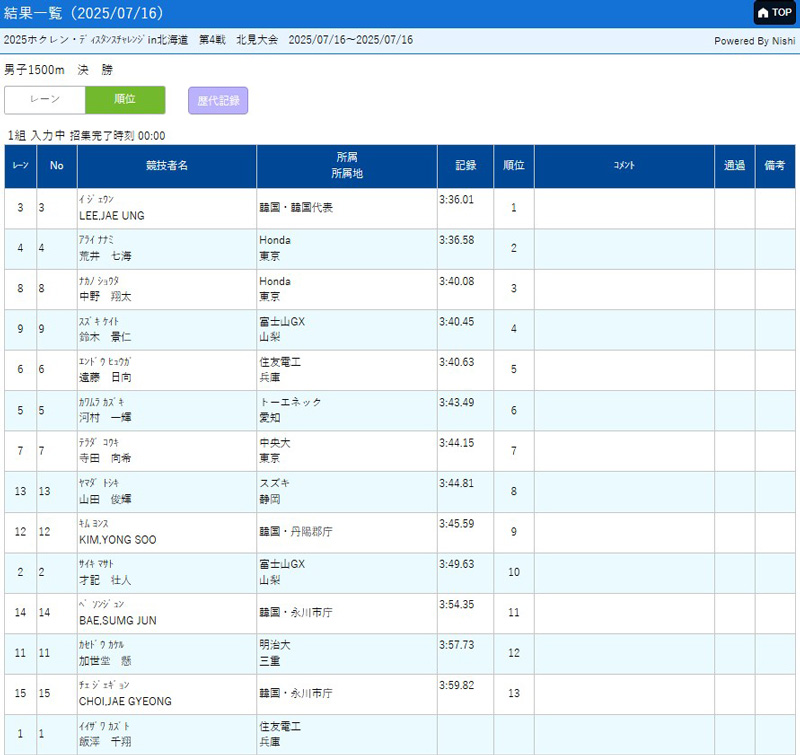Image resolution: width=800 pixels, height=755 pixels.
Task: Select athlete LEE,JAE UNG
Action: [x=112, y=216]
